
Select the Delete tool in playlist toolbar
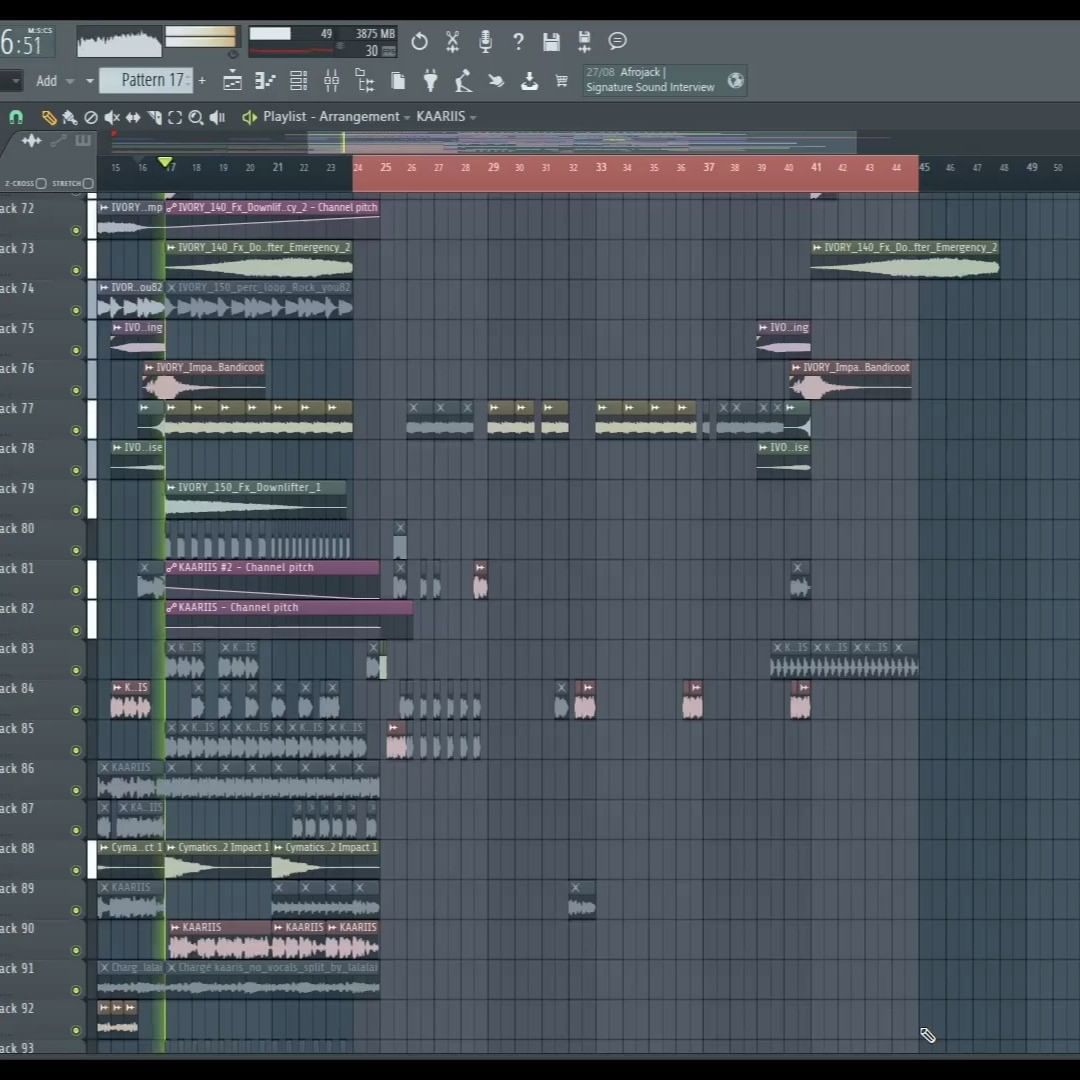91,117
